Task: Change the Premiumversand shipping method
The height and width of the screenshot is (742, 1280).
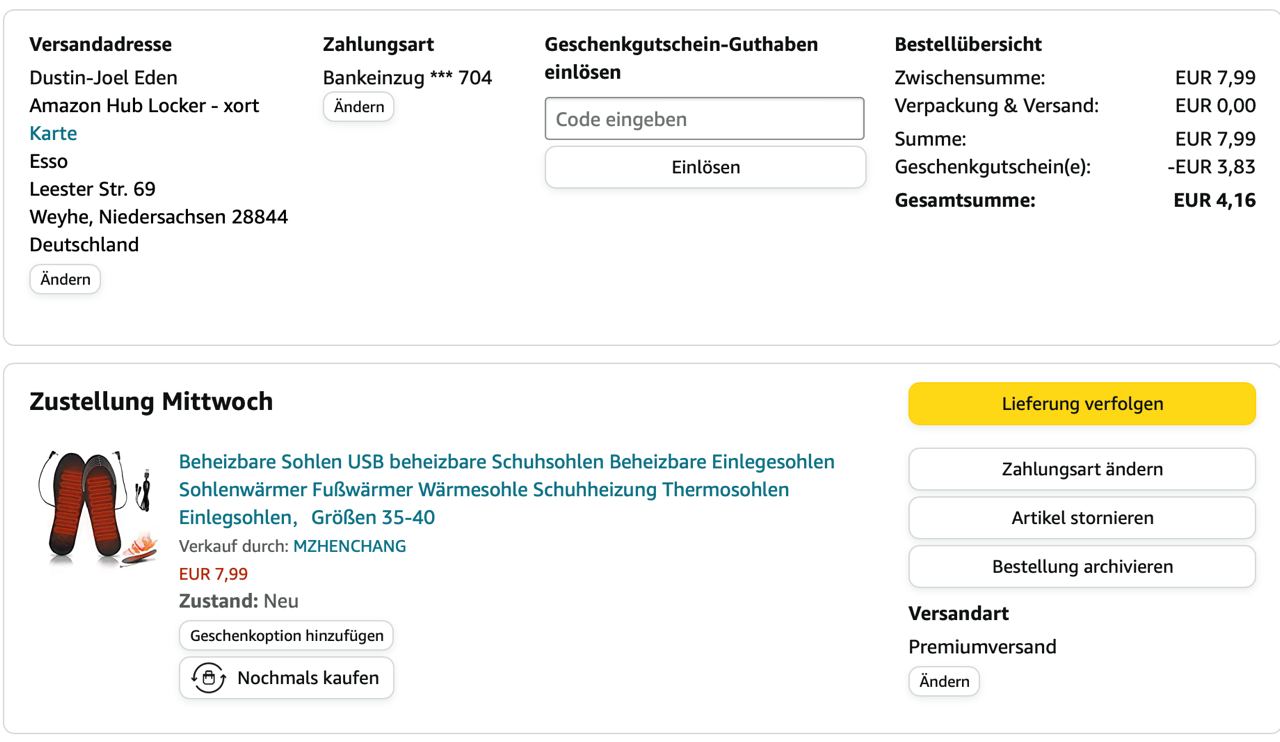Action: click(x=944, y=681)
